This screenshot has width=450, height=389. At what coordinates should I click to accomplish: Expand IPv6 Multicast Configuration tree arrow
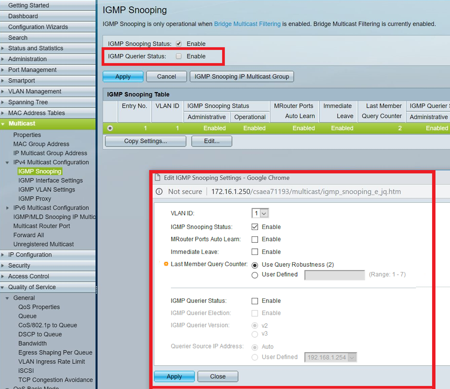coord(8,208)
